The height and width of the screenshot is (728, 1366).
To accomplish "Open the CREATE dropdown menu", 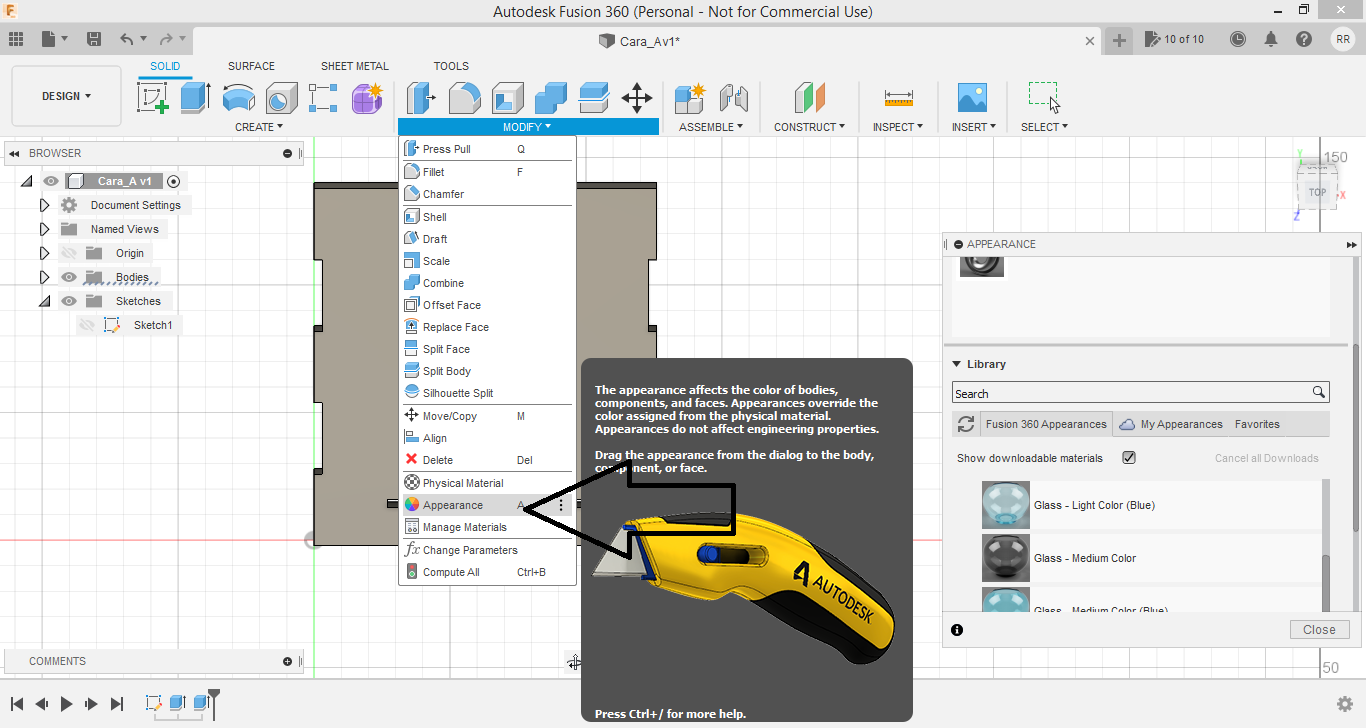I will 259,127.
